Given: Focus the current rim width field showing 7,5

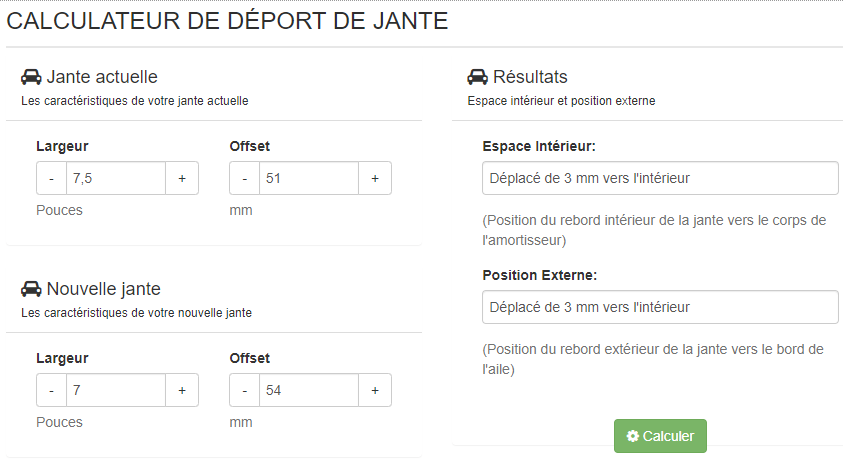Looking at the screenshot, I should click(x=116, y=178).
